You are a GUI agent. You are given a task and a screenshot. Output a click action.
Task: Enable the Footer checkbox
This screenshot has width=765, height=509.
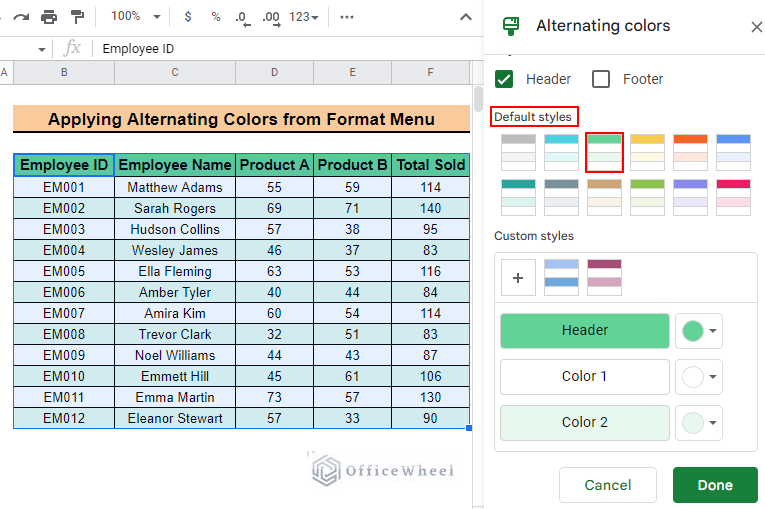(x=601, y=79)
